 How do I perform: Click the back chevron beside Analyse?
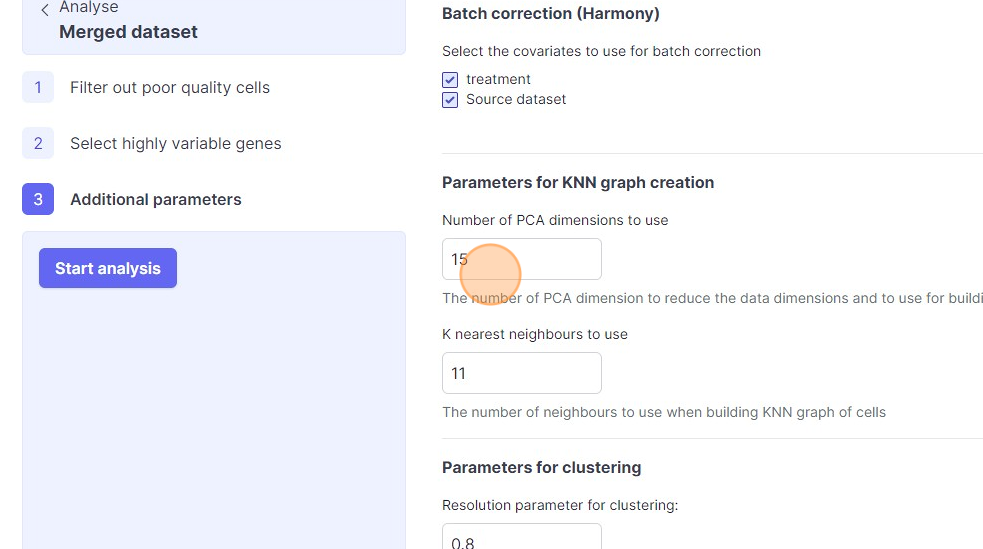click(x=45, y=10)
